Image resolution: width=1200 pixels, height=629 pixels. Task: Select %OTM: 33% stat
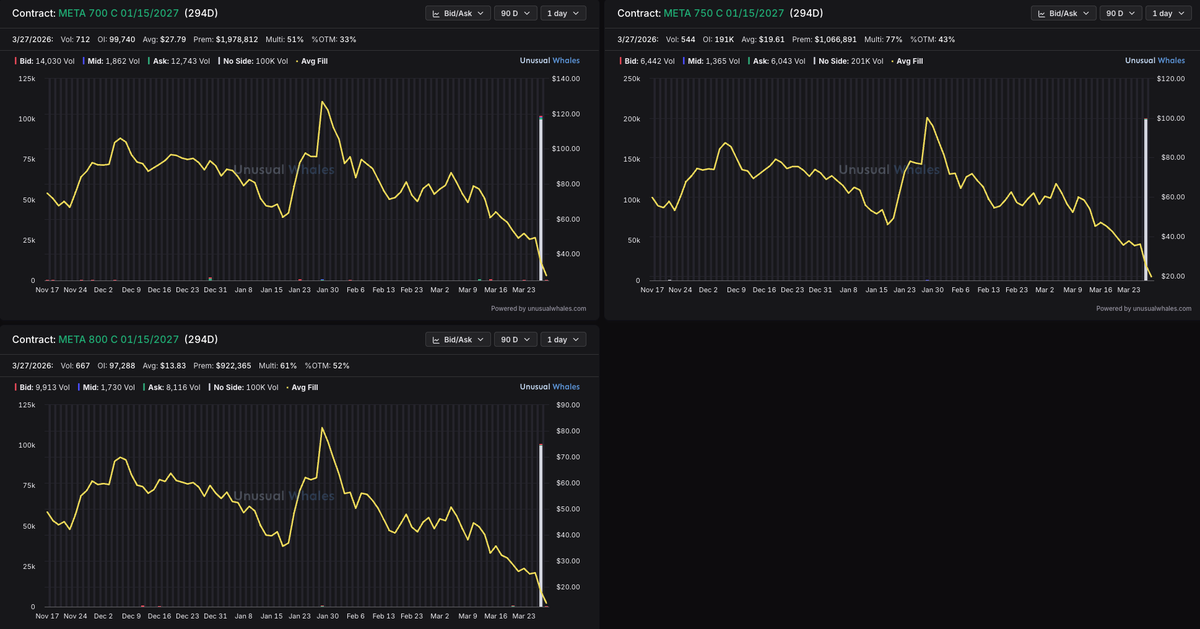334,39
